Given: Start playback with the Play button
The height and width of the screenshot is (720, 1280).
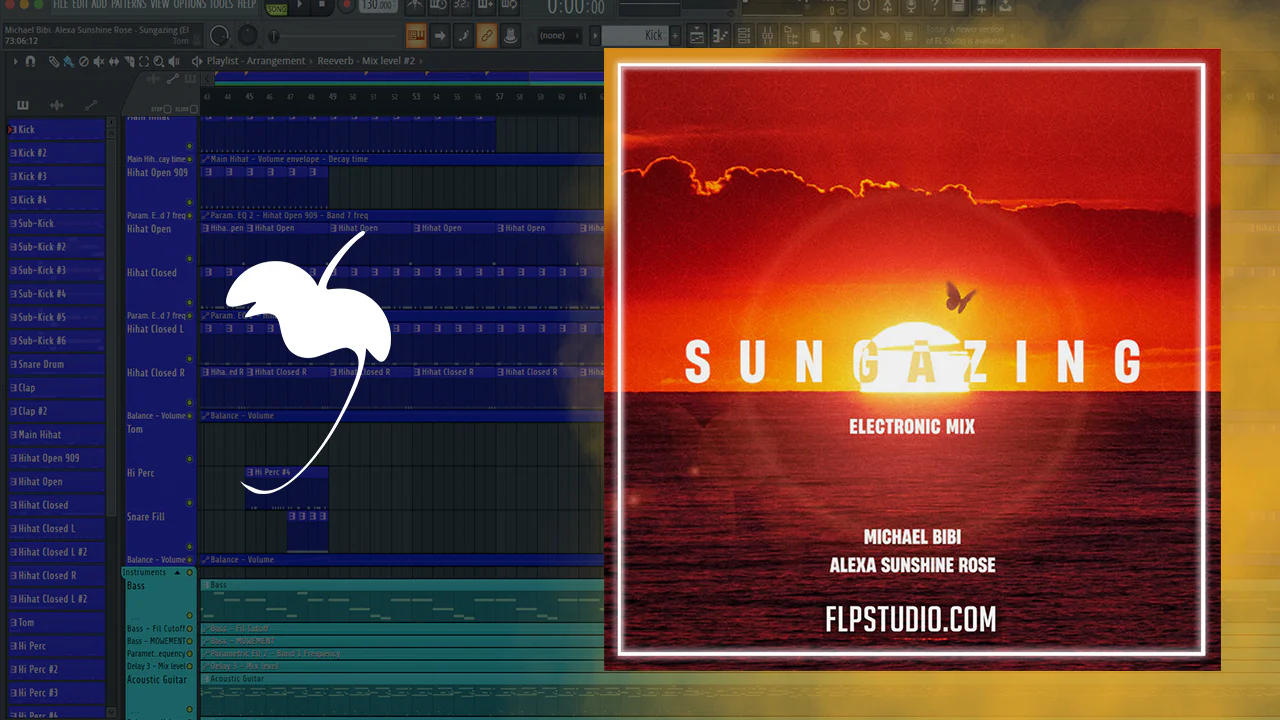Looking at the screenshot, I should [x=297, y=5].
